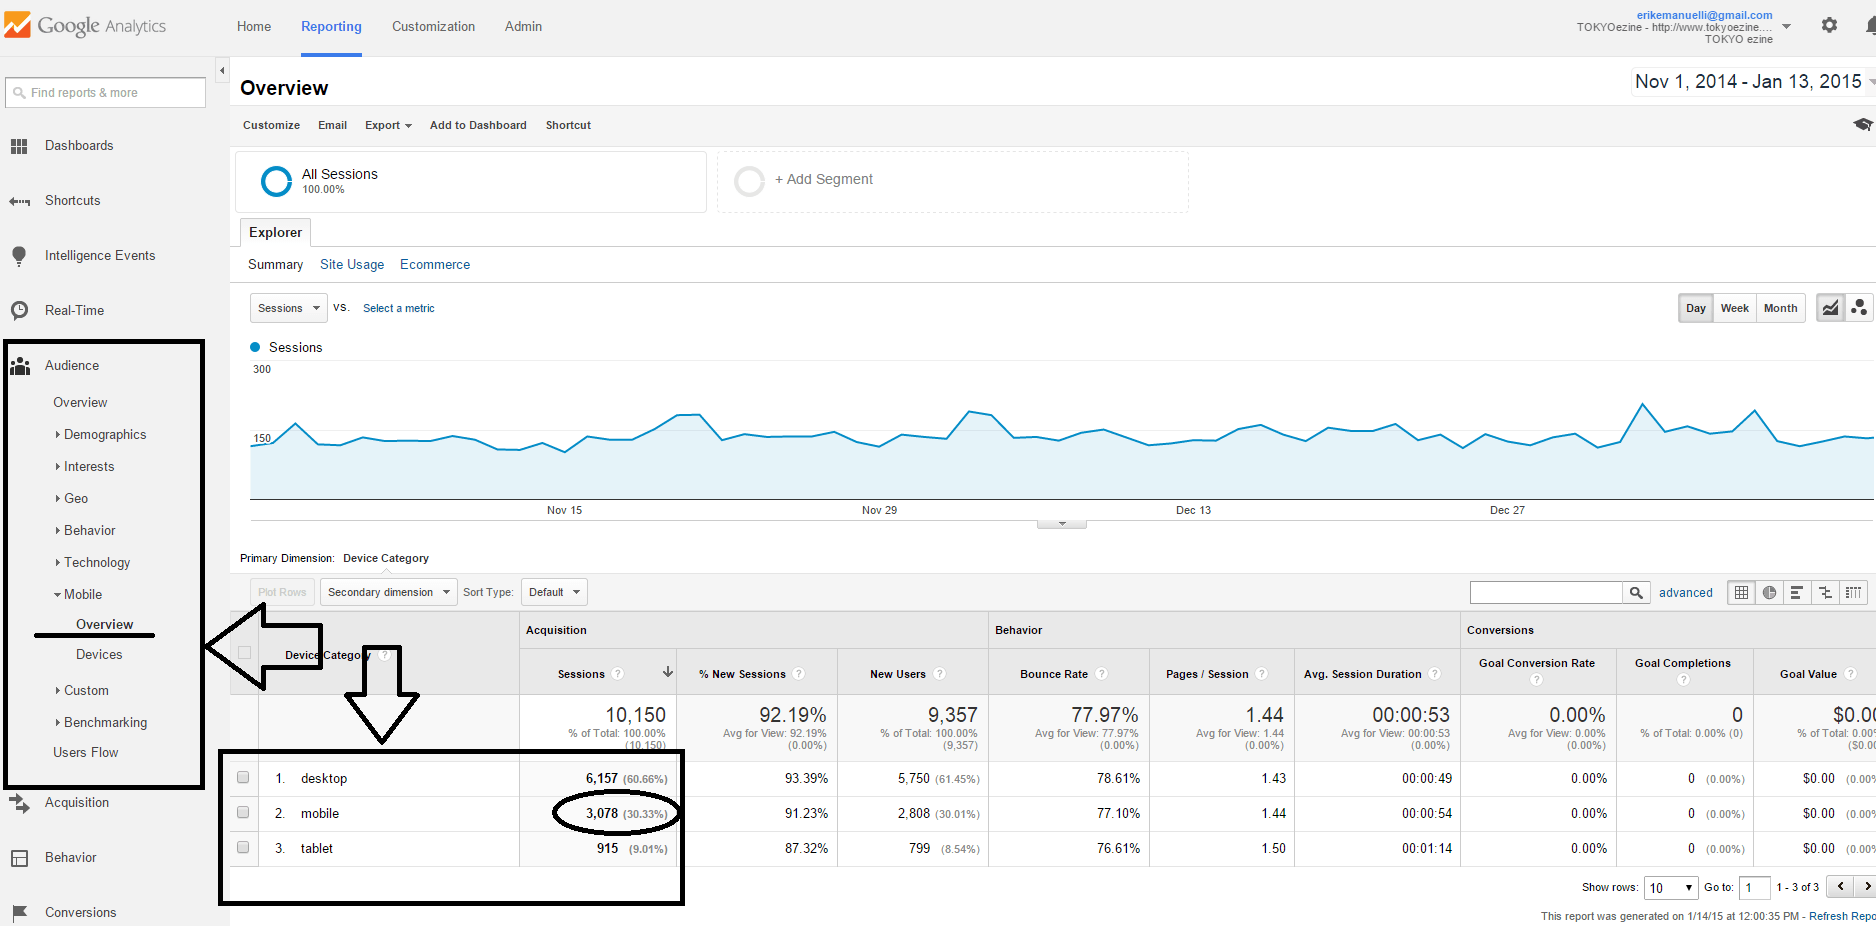The image size is (1876, 926).
Task: Open the advanced table filter link
Action: tap(1686, 592)
